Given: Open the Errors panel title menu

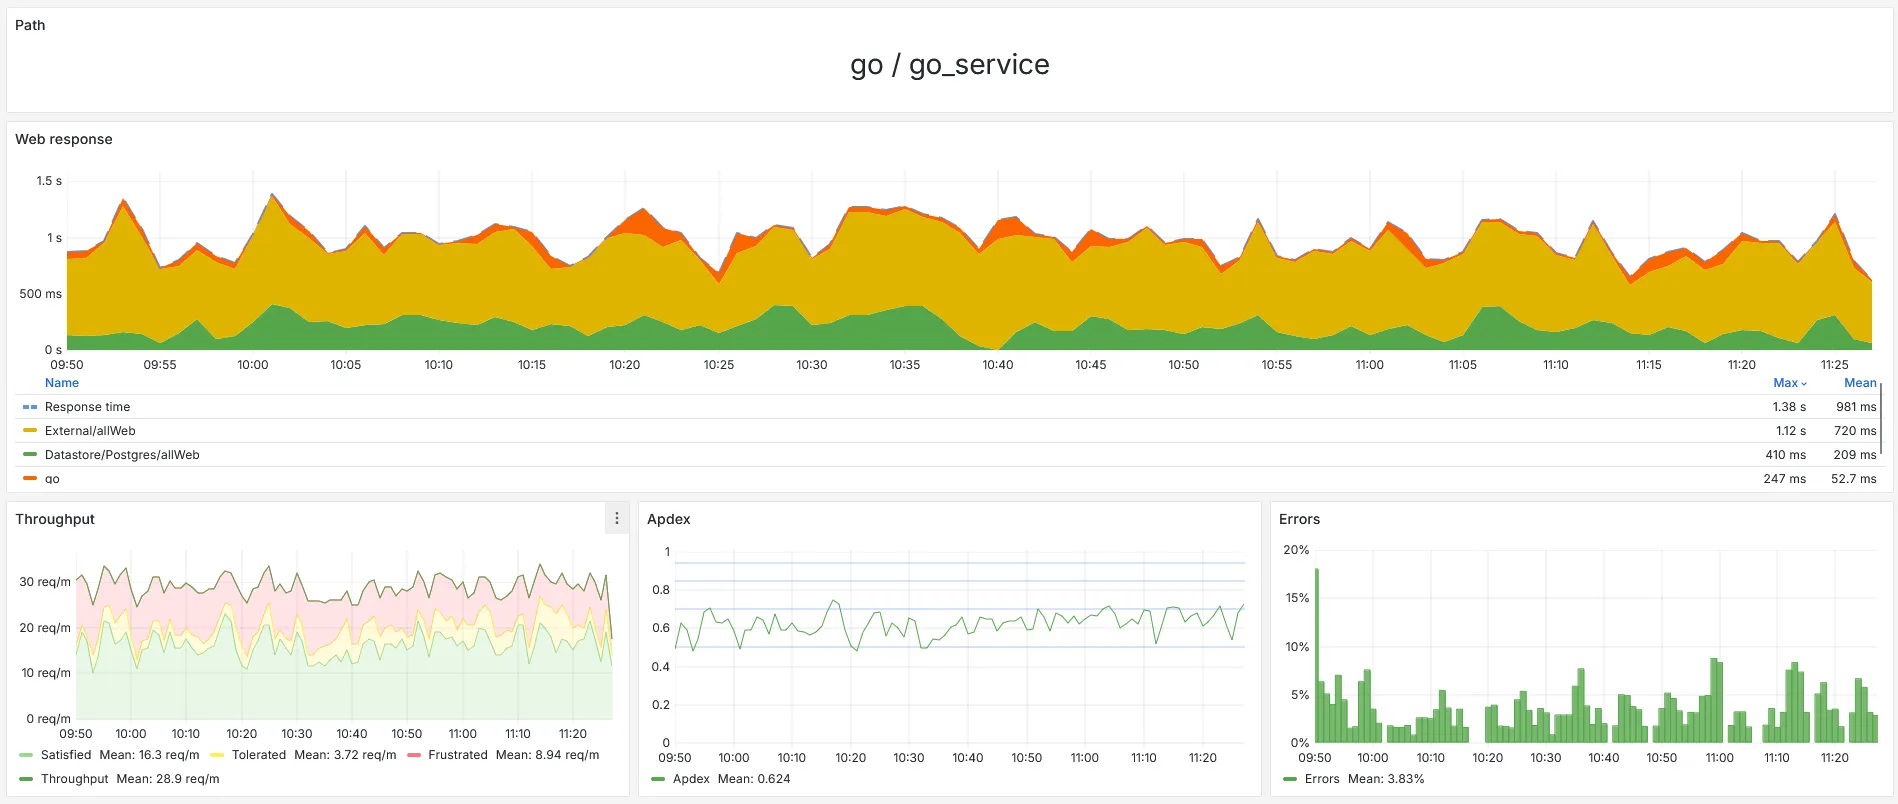Looking at the screenshot, I should pos(1300,519).
